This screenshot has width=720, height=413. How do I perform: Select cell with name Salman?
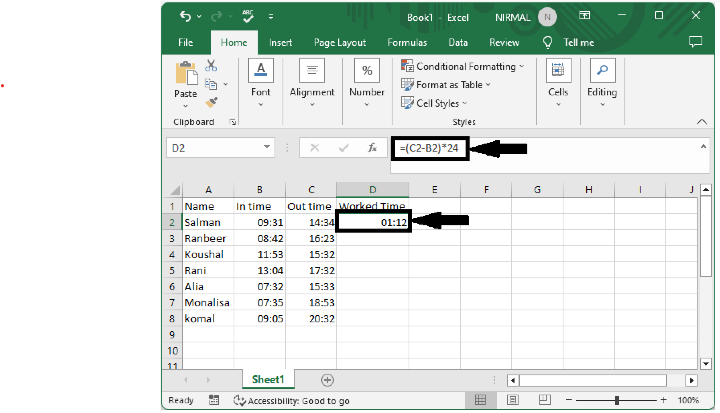tap(208, 222)
